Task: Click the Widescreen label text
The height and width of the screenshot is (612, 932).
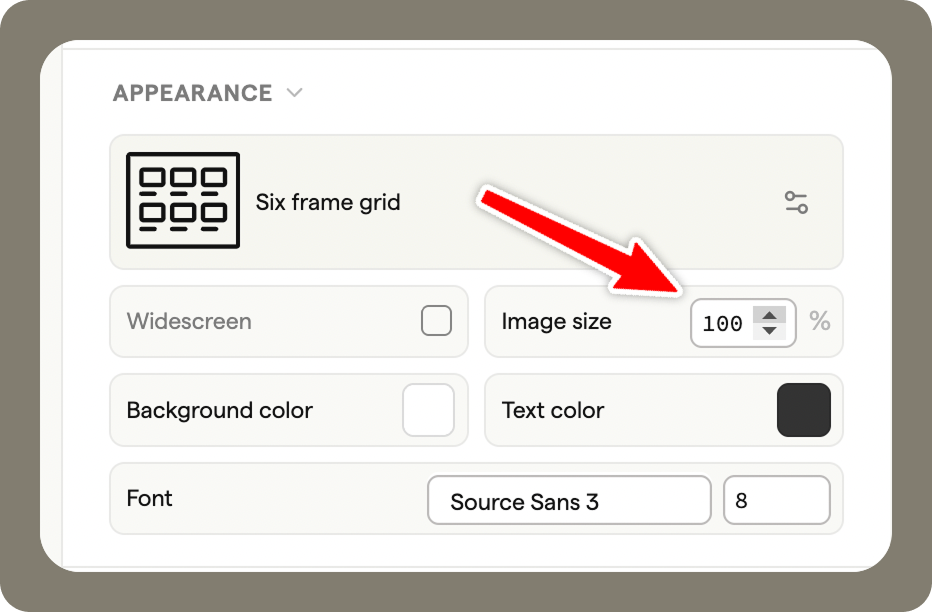Action: tap(189, 322)
